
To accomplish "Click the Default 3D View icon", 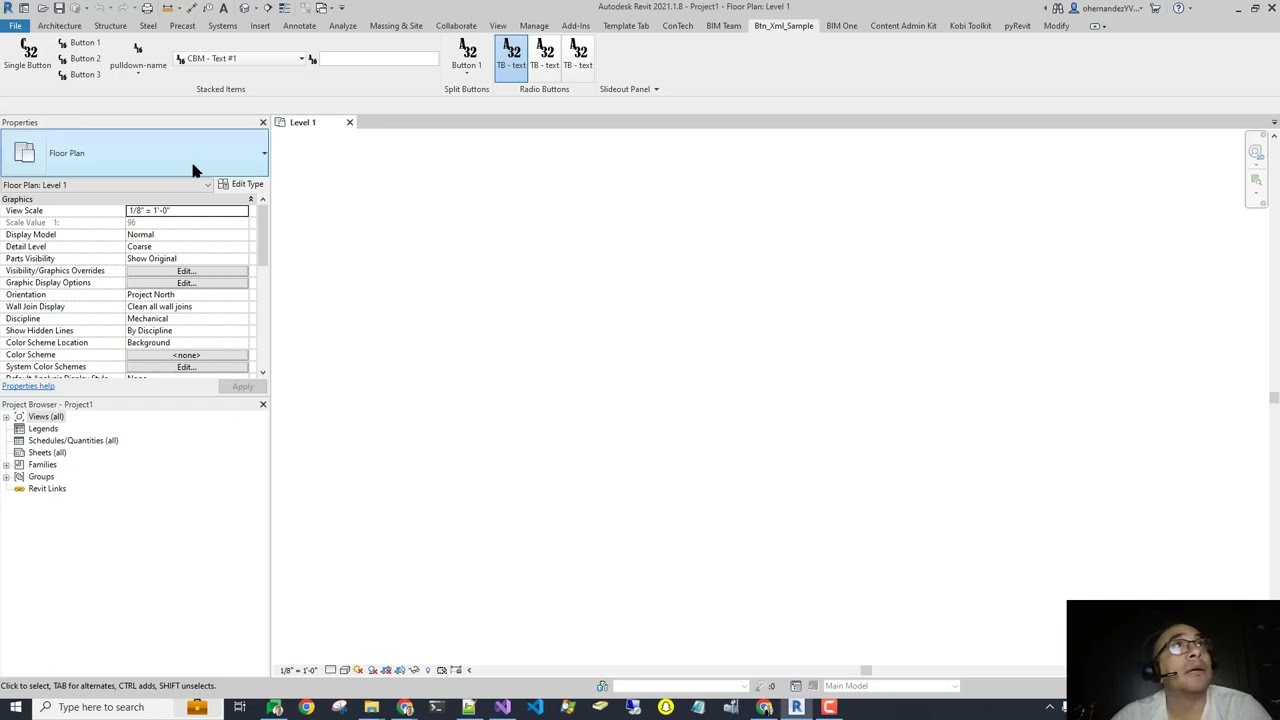I will point(245,8).
